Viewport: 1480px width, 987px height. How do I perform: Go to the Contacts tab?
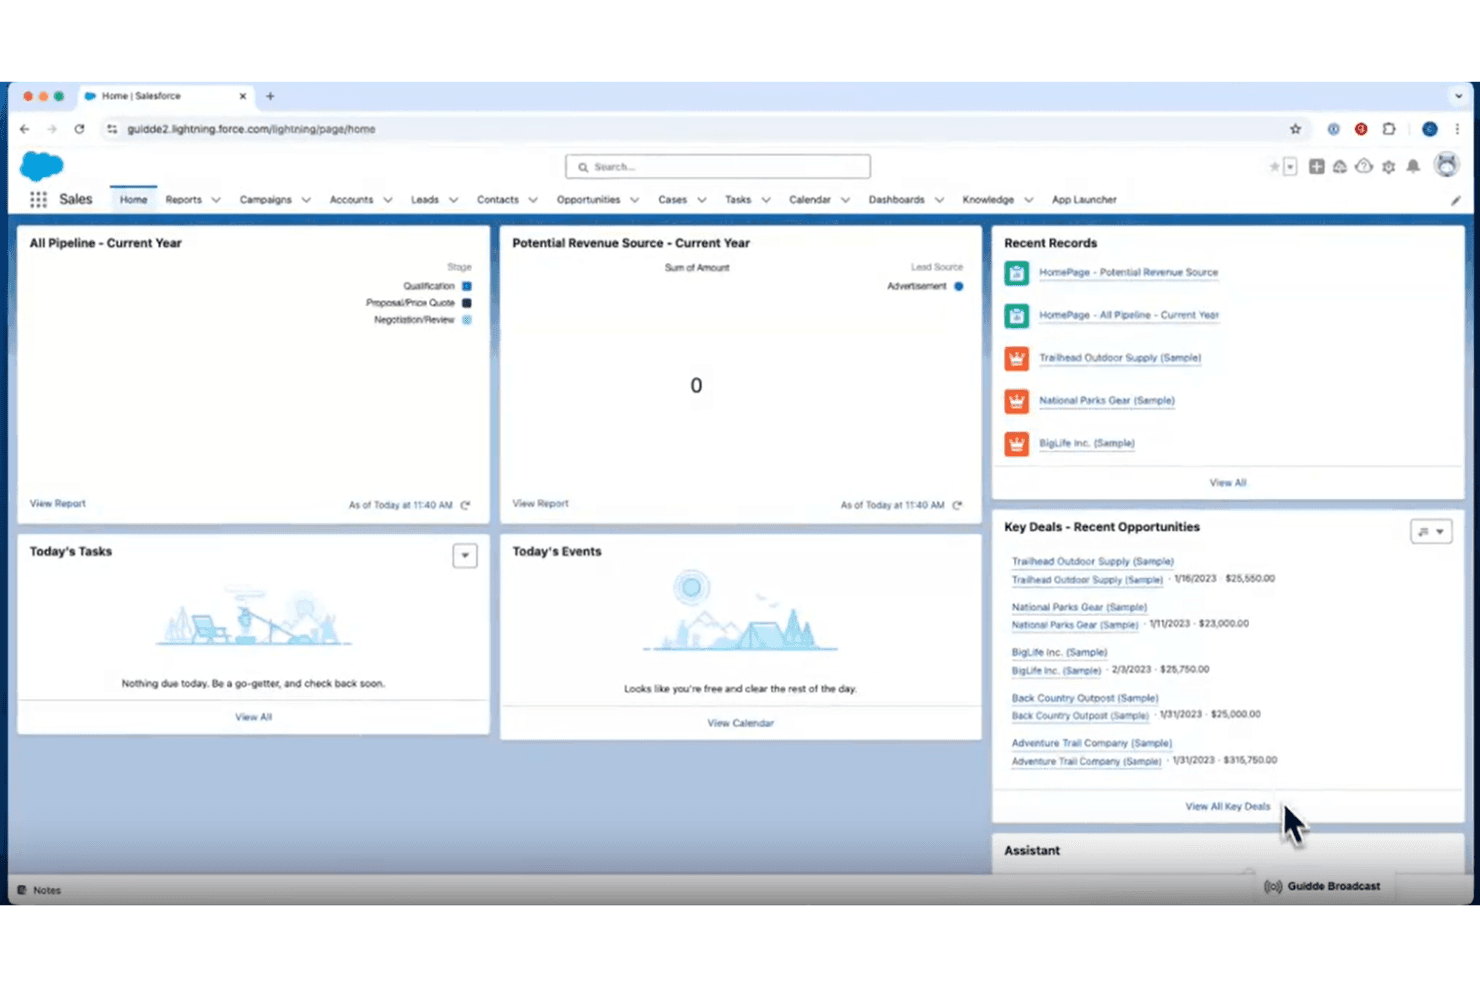pos(498,200)
